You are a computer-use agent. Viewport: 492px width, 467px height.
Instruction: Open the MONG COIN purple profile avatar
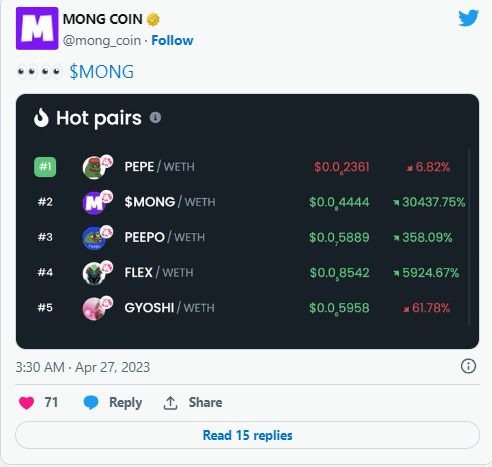[x=37, y=28]
